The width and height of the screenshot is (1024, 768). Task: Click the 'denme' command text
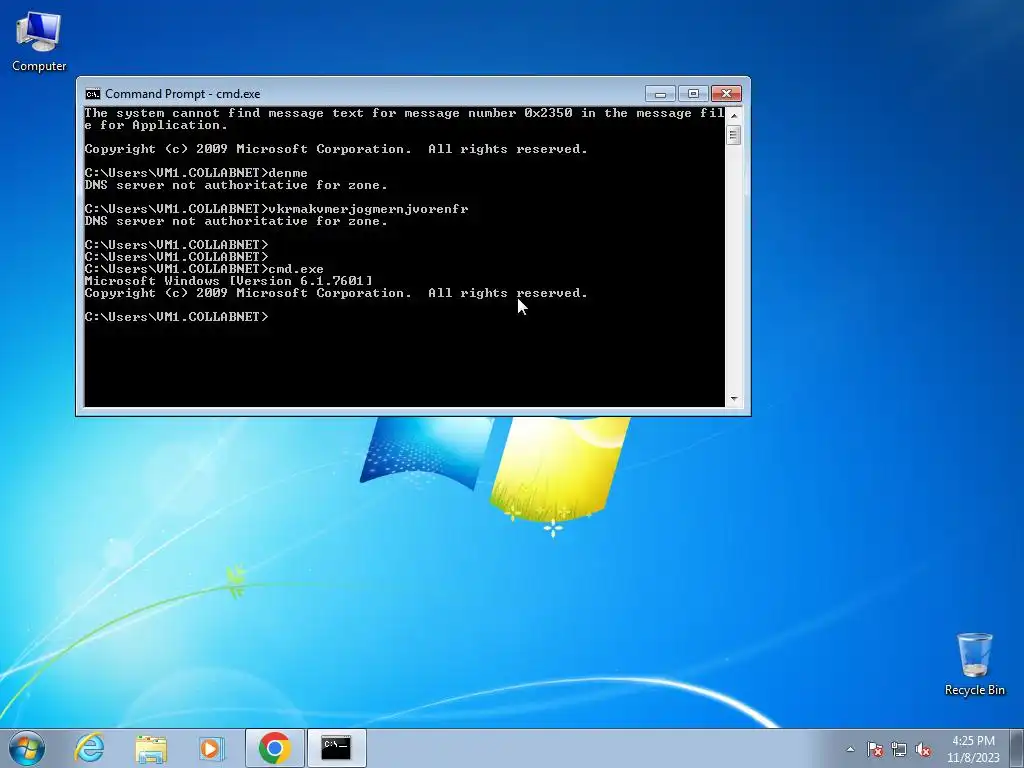click(288, 173)
